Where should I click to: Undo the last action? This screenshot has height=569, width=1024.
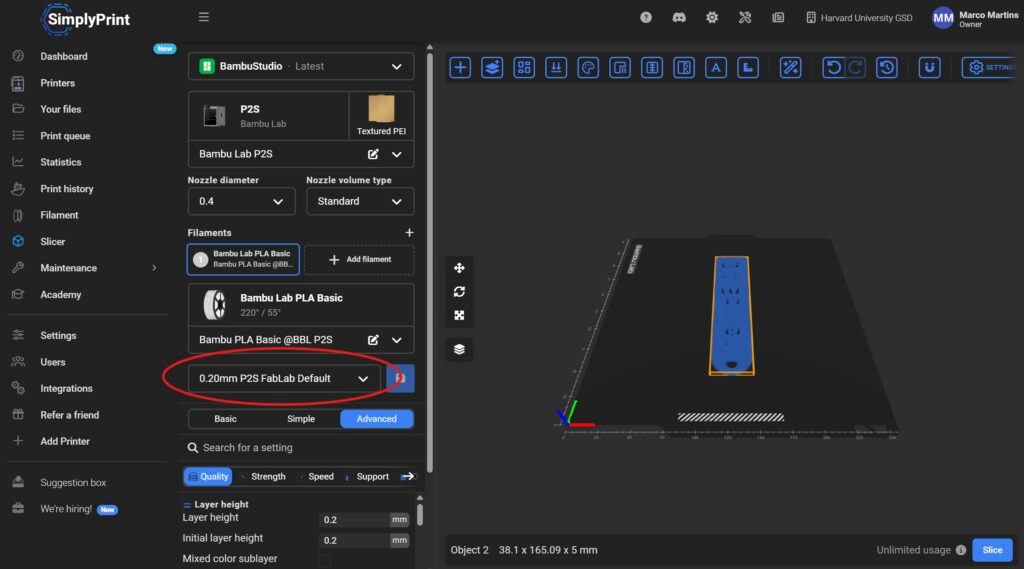[x=833, y=67]
